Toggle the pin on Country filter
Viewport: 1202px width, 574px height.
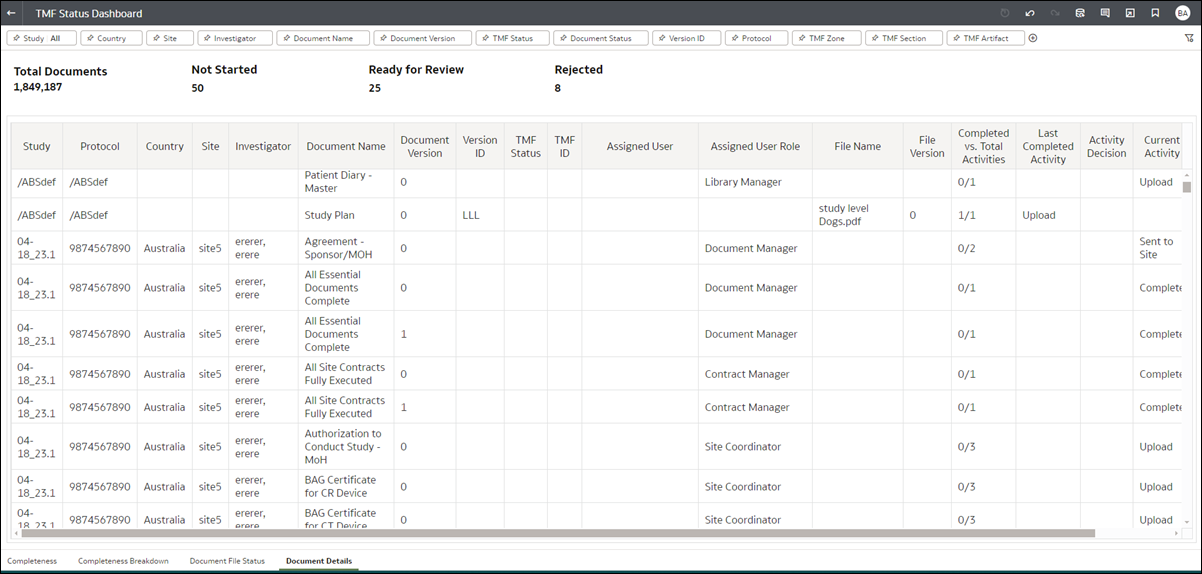click(x=91, y=38)
